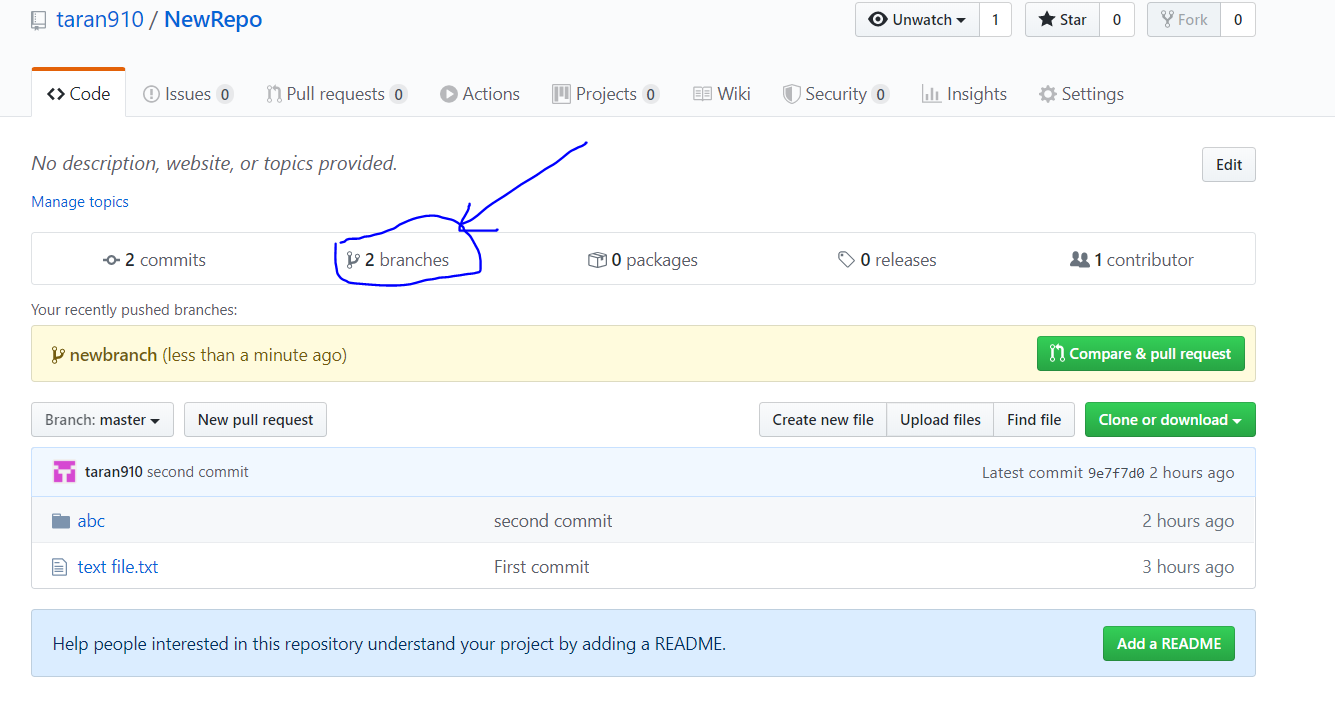
Task: Click the text file.txt file icon
Action: (61, 567)
